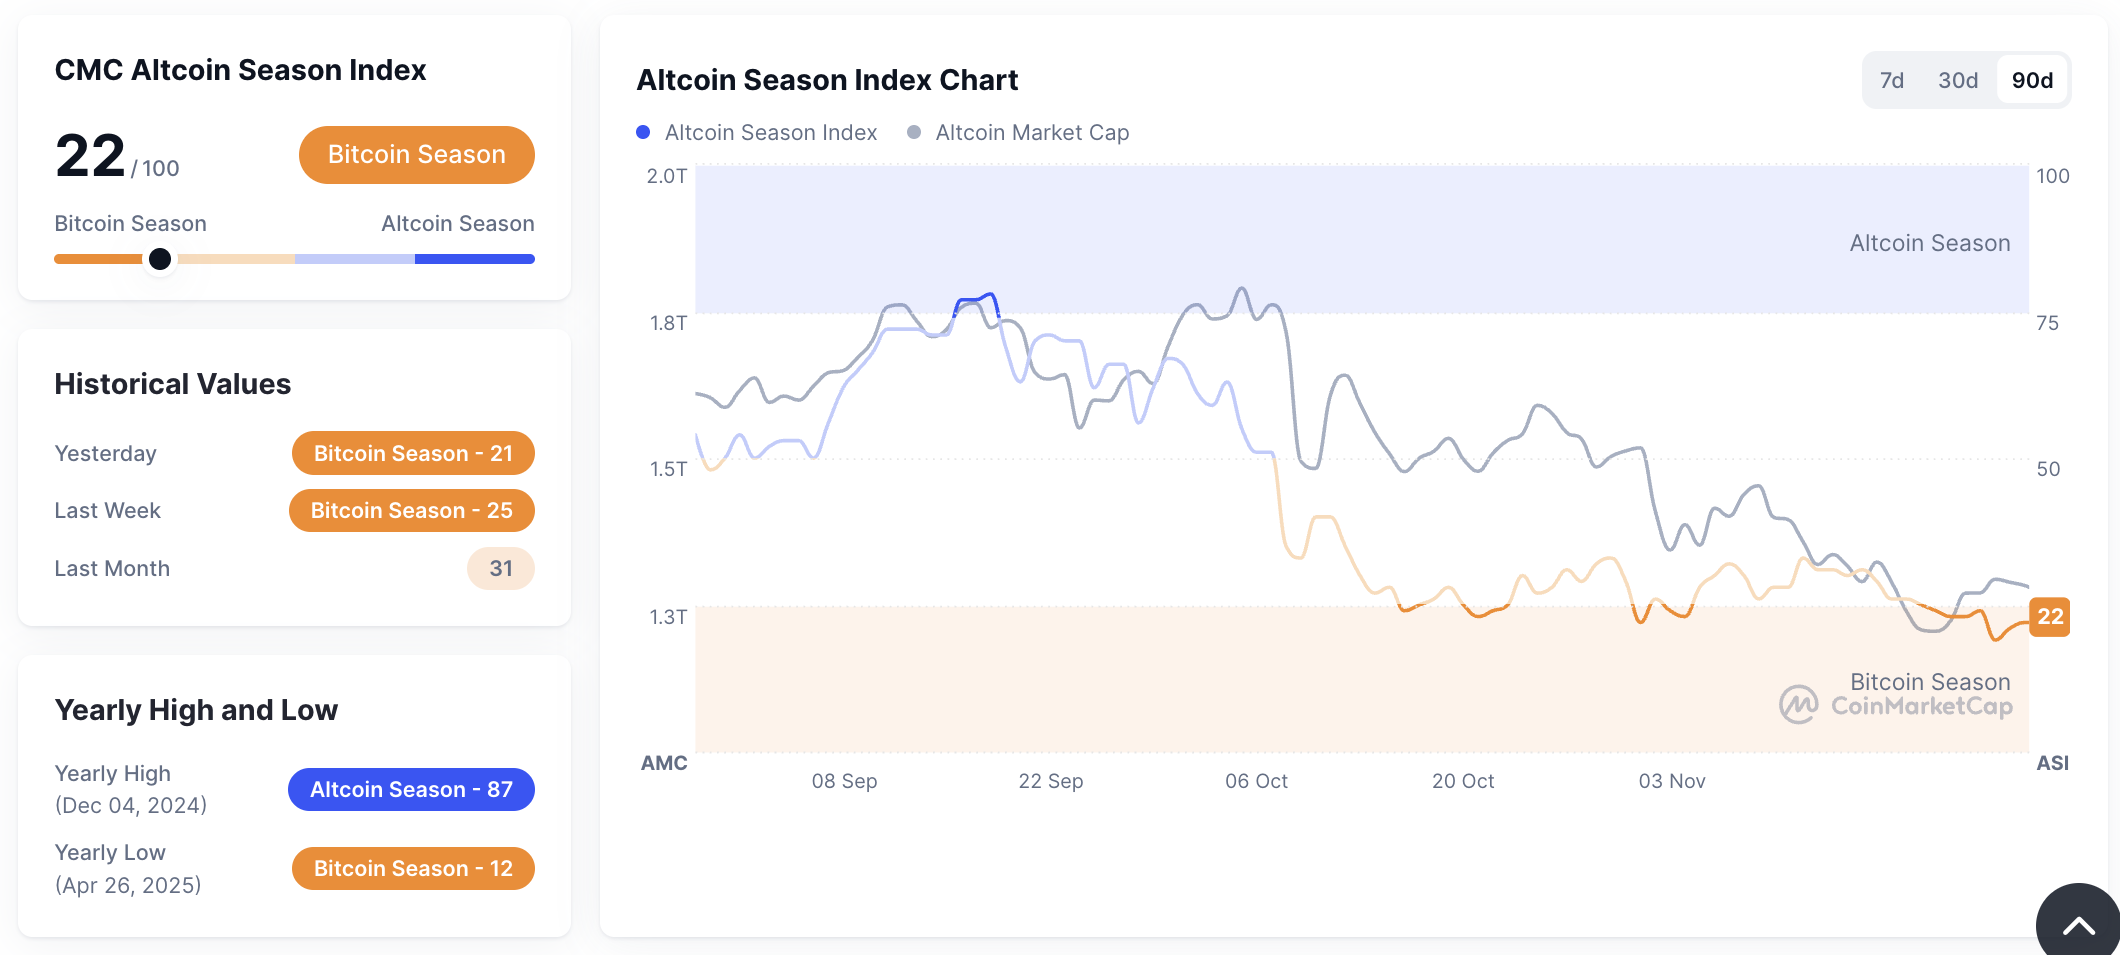
Task: Click the scroll-to-top arrow button
Action: click(x=2078, y=924)
